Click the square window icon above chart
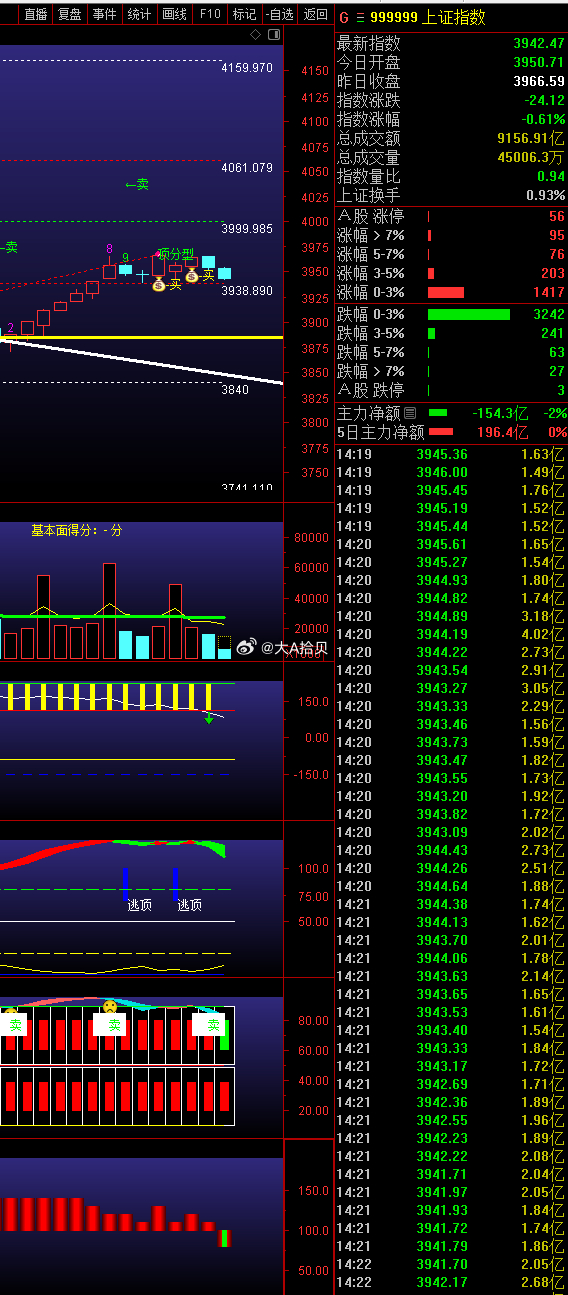The width and height of the screenshot is (568, 1295). [273, 34]
